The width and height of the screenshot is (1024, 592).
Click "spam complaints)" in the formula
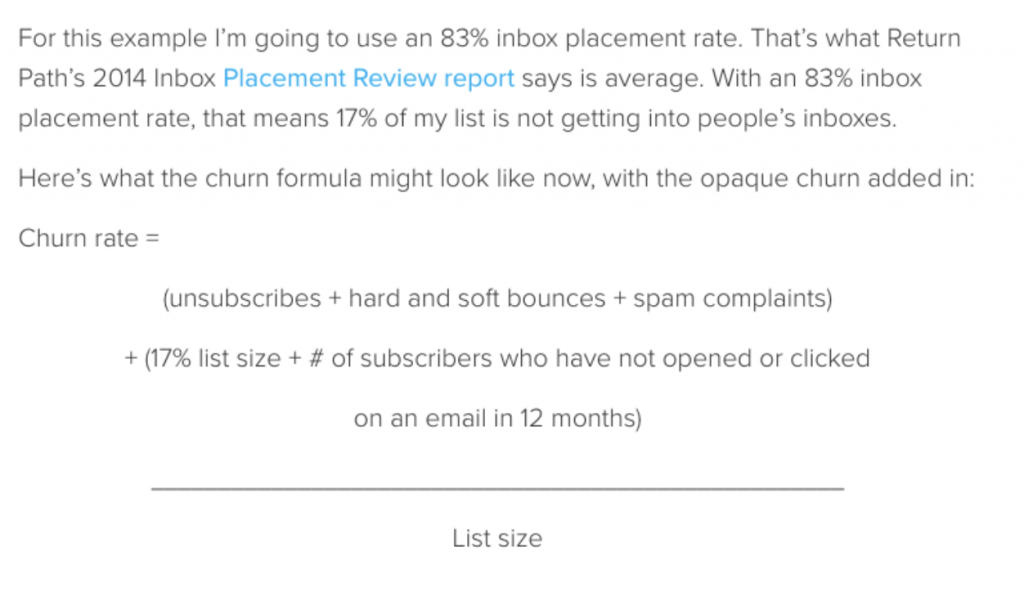pyautogui.click(x=733, y=299)
